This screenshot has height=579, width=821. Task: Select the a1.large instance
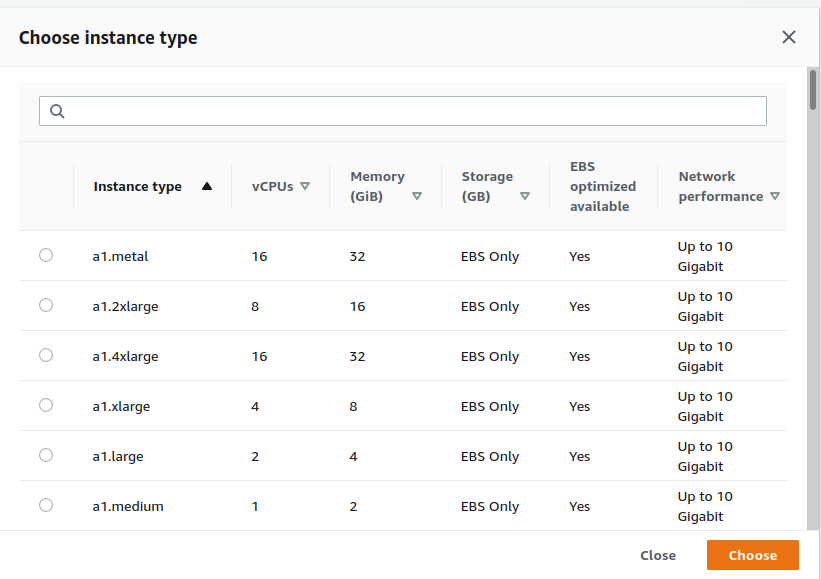pyautogui.click(x=45, y=455)
